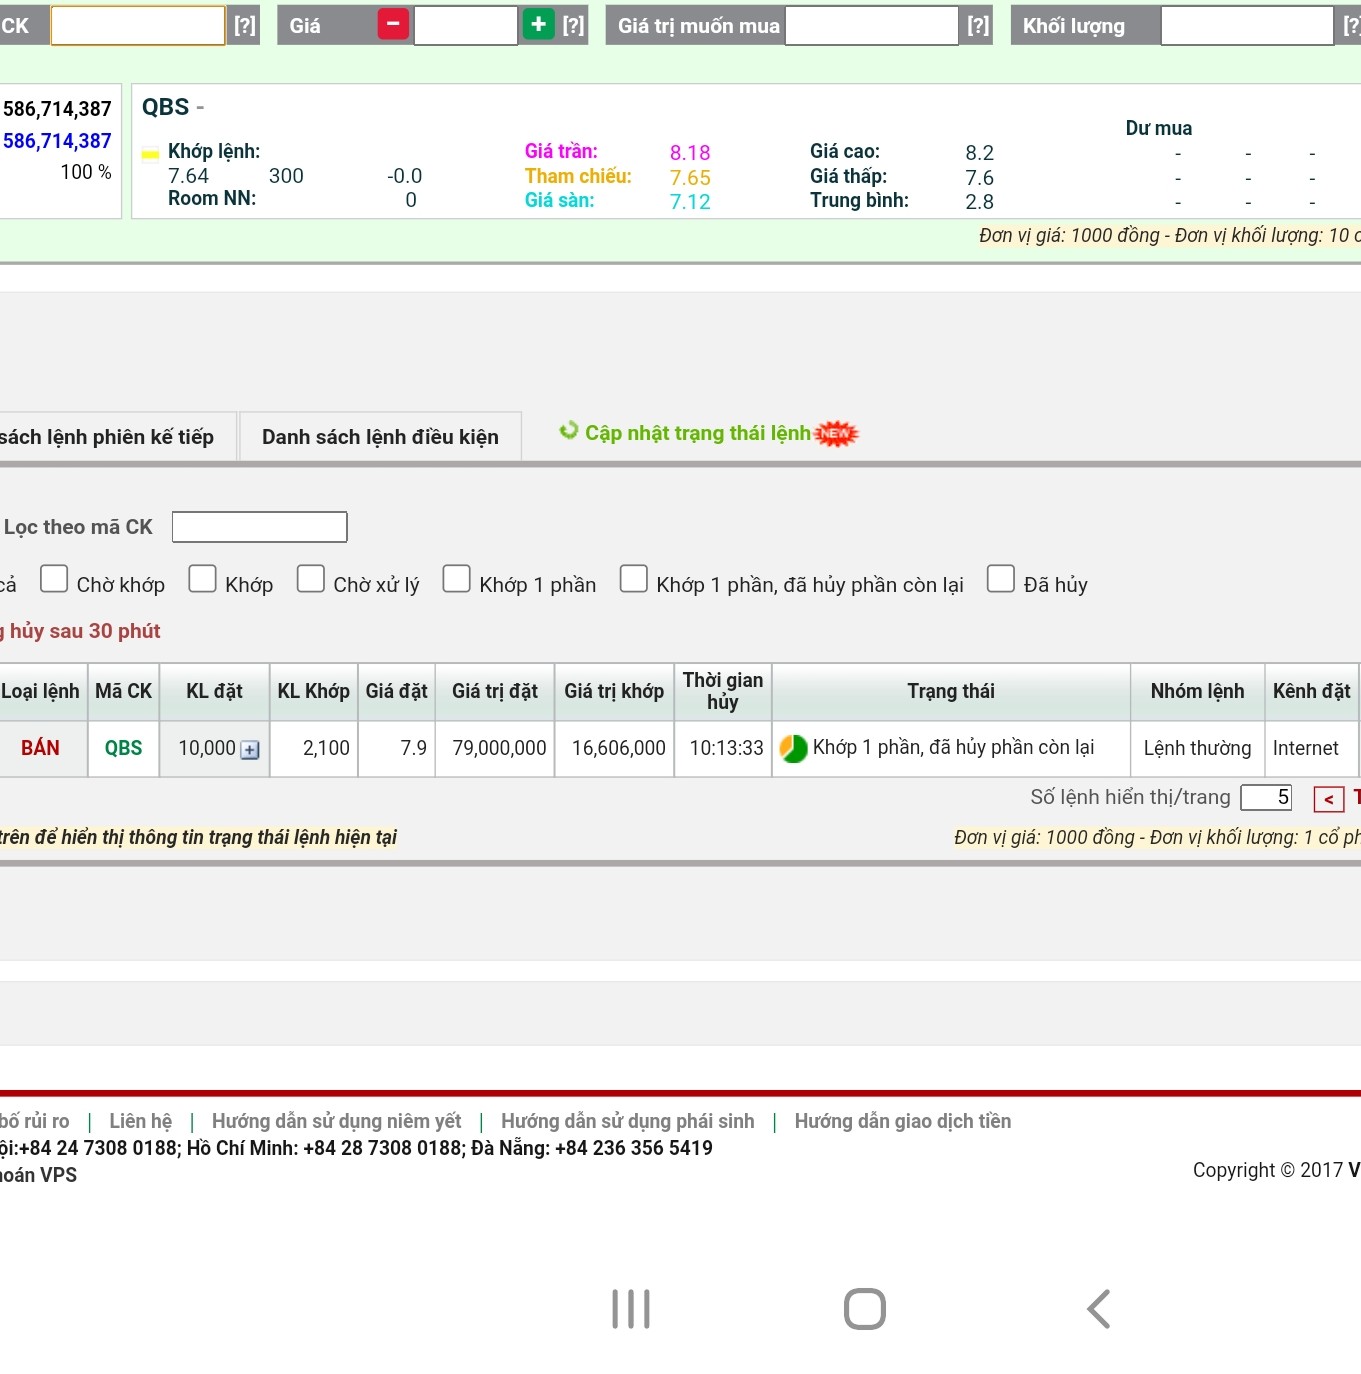Click the Liên hệ footer link

(140, 1121)
